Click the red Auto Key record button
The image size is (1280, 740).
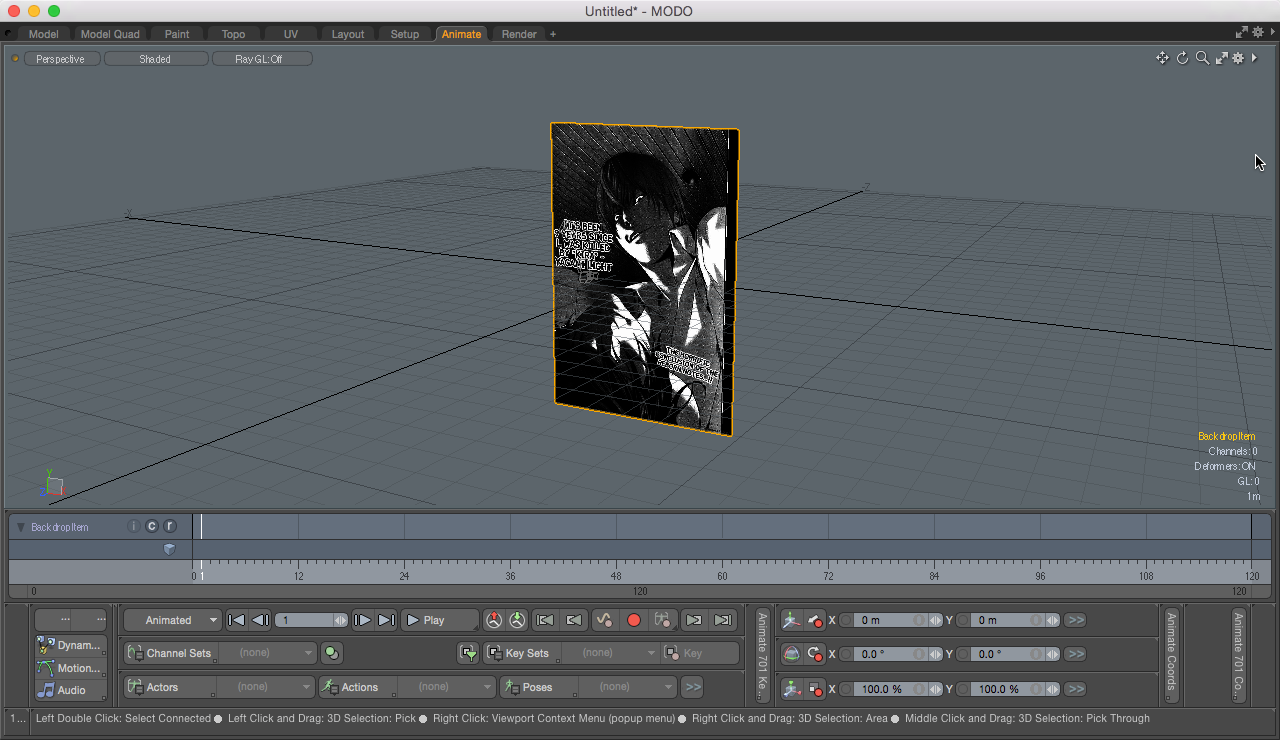[633, 620]
